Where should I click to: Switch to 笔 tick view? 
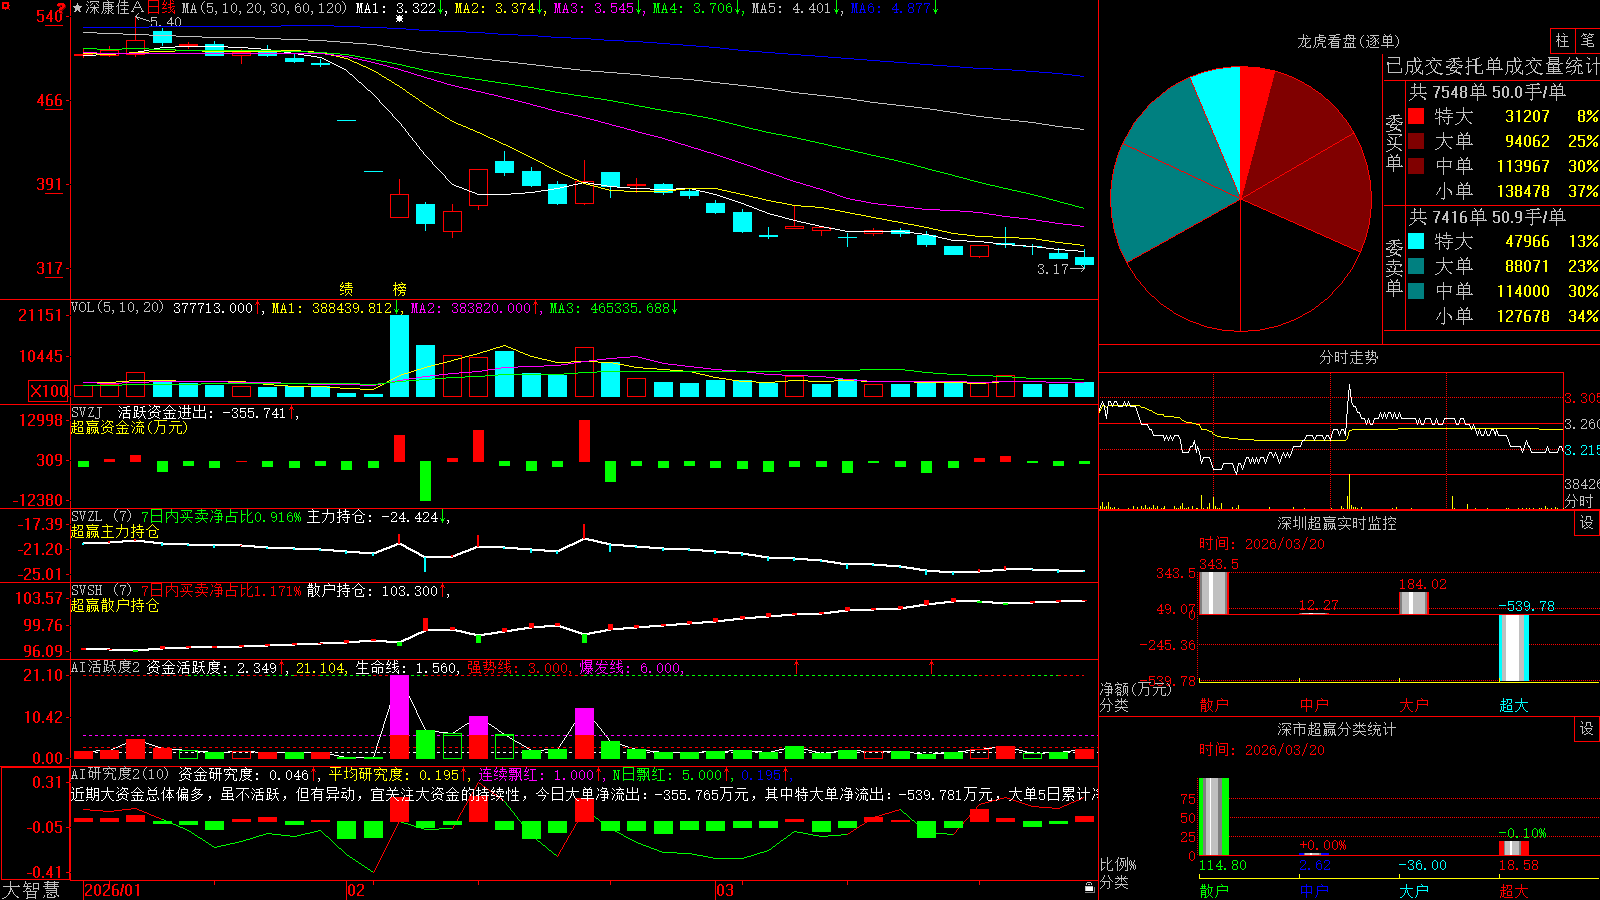(1588, 40)
